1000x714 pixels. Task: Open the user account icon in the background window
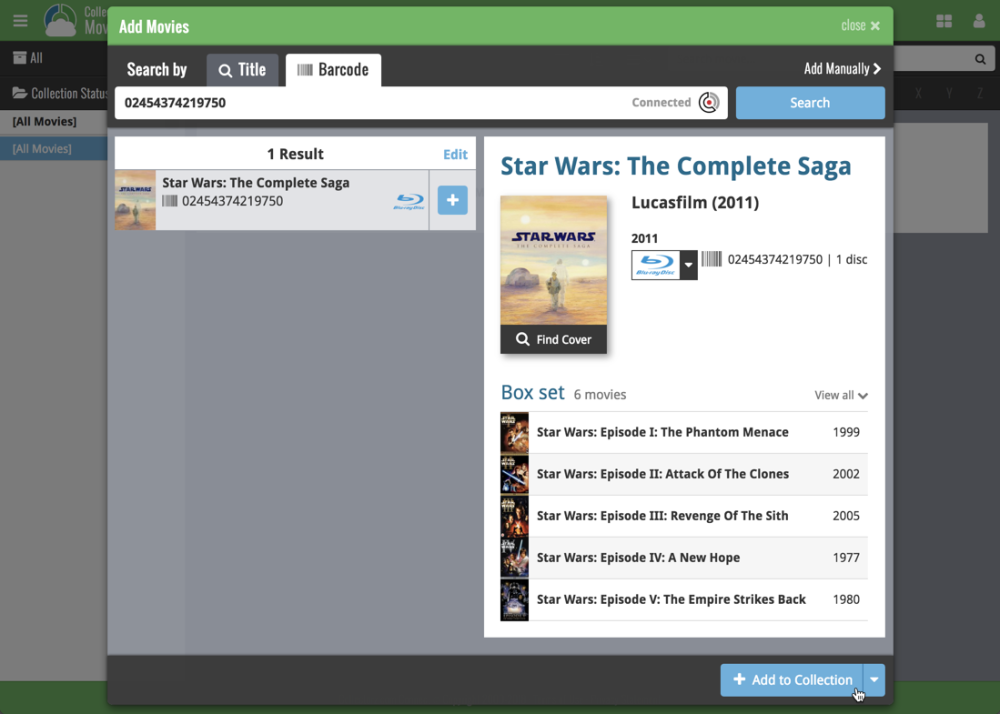(x=979, y=21)
